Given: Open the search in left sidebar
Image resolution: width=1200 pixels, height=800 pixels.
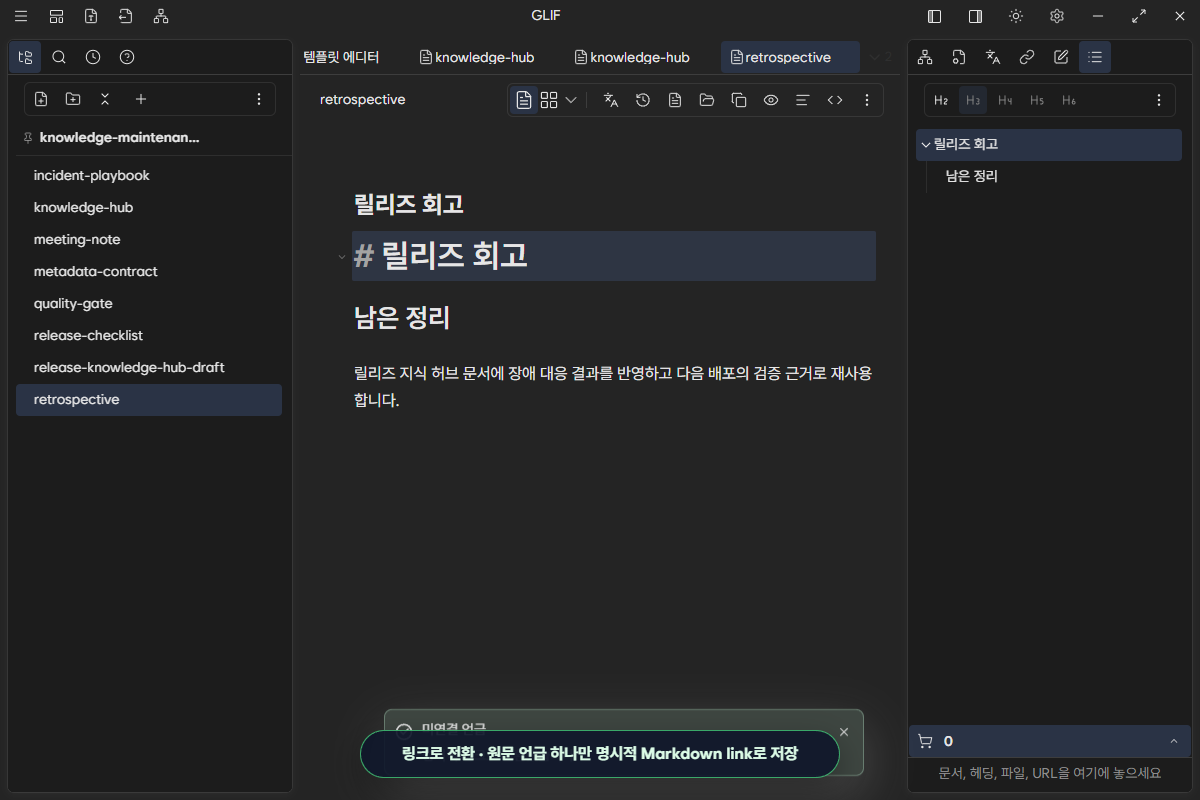Looking at the screenshot, I should click(59, 57).
